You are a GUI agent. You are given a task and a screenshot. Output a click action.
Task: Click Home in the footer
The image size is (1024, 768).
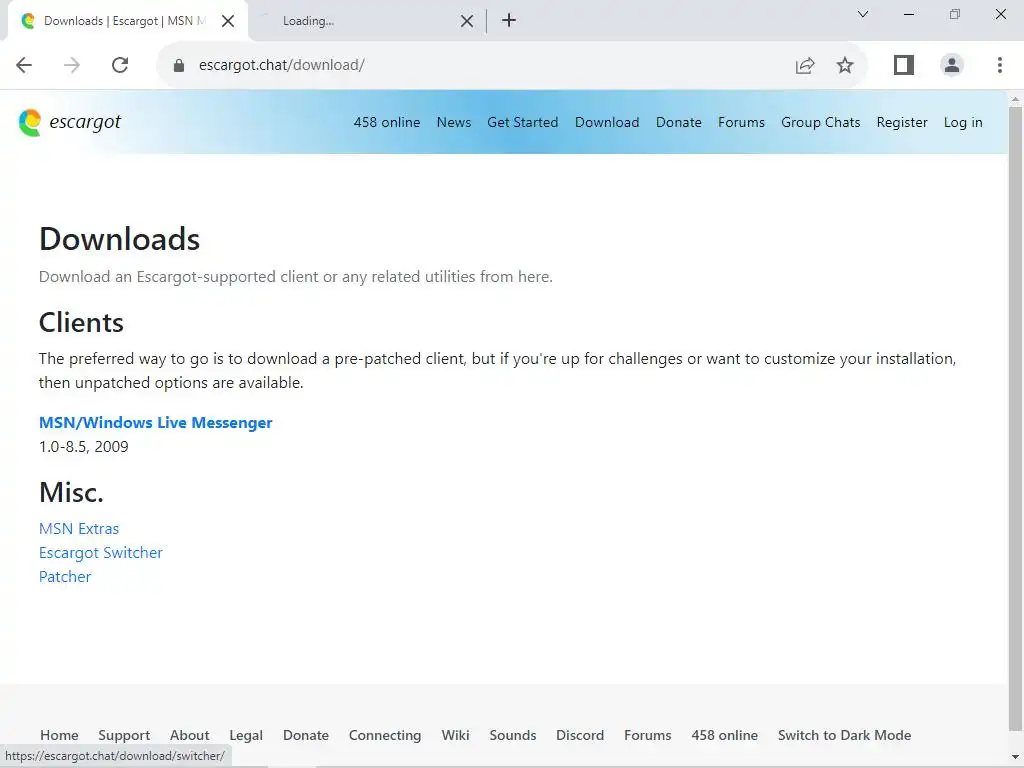(59, 735)
